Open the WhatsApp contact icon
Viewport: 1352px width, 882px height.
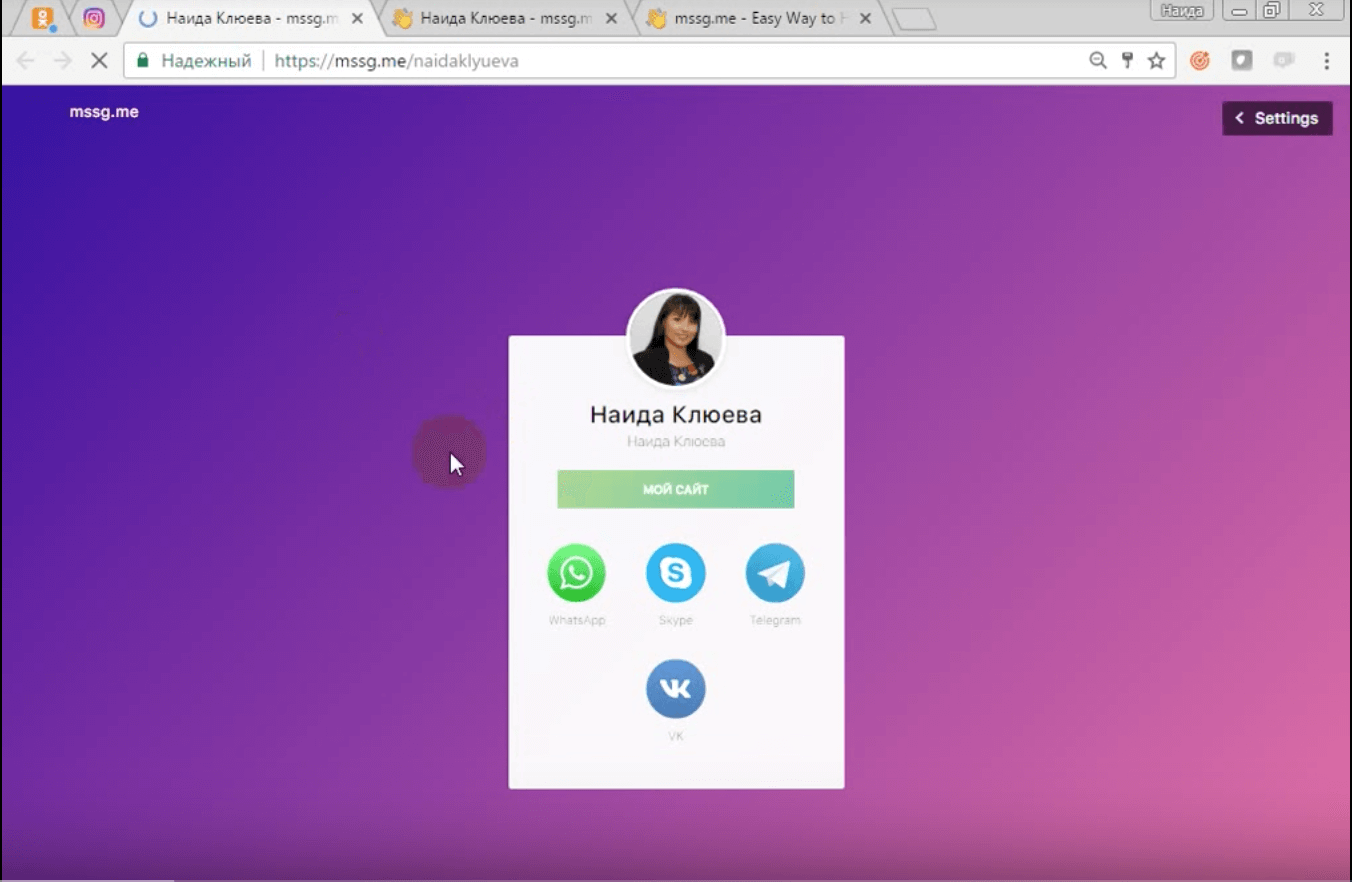[x=576, y=573]
